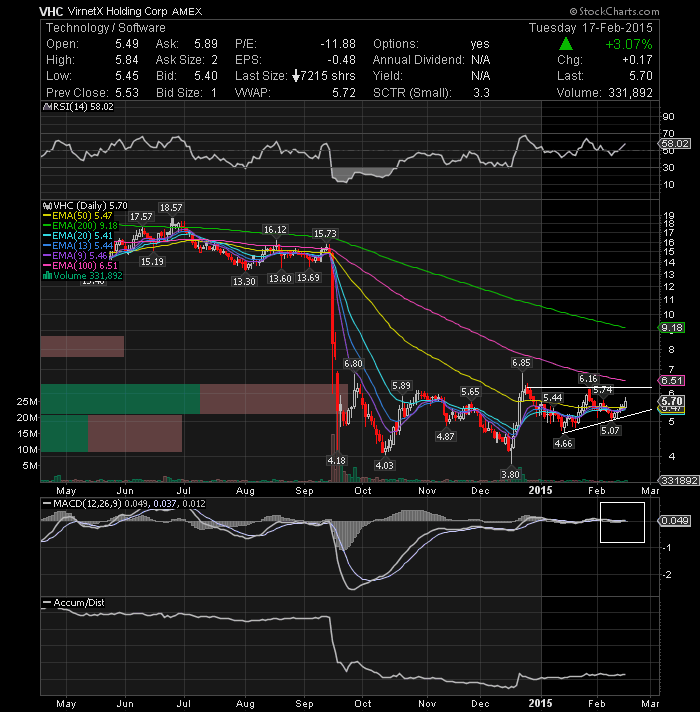Viewport: 700px width, 712px height.
Task: Click the 58.02 RSI axis value tag
Action: [675, 143]
